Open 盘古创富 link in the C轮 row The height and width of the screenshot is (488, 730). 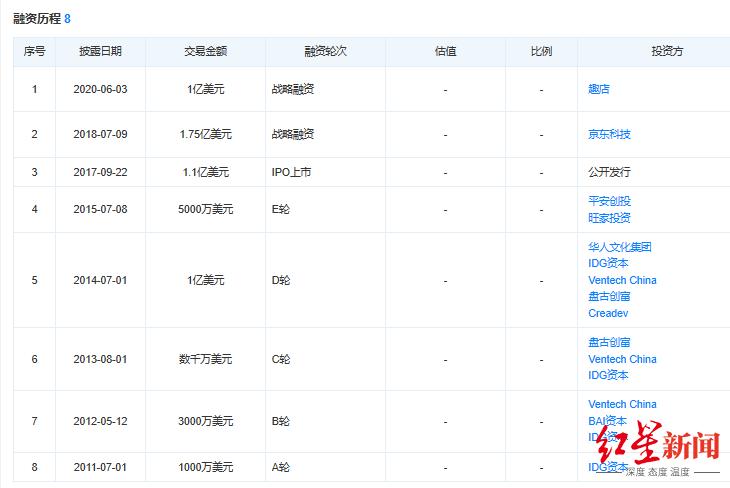[x=609, y=342]
